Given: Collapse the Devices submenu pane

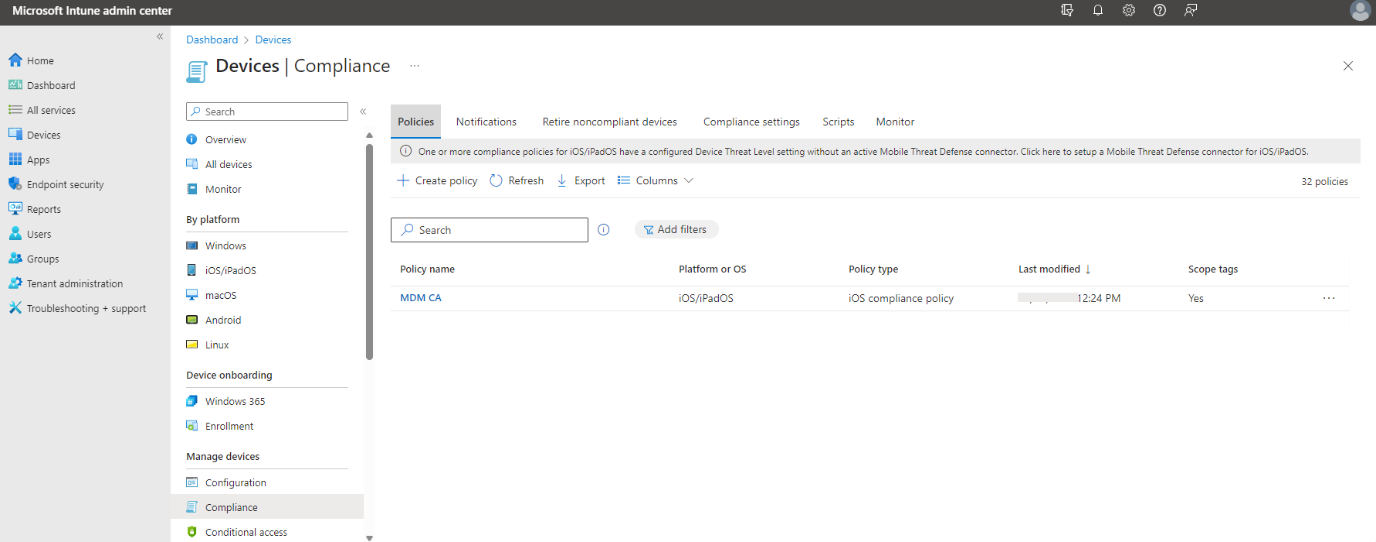Looking at the screenshot, I should coord(363,112).
